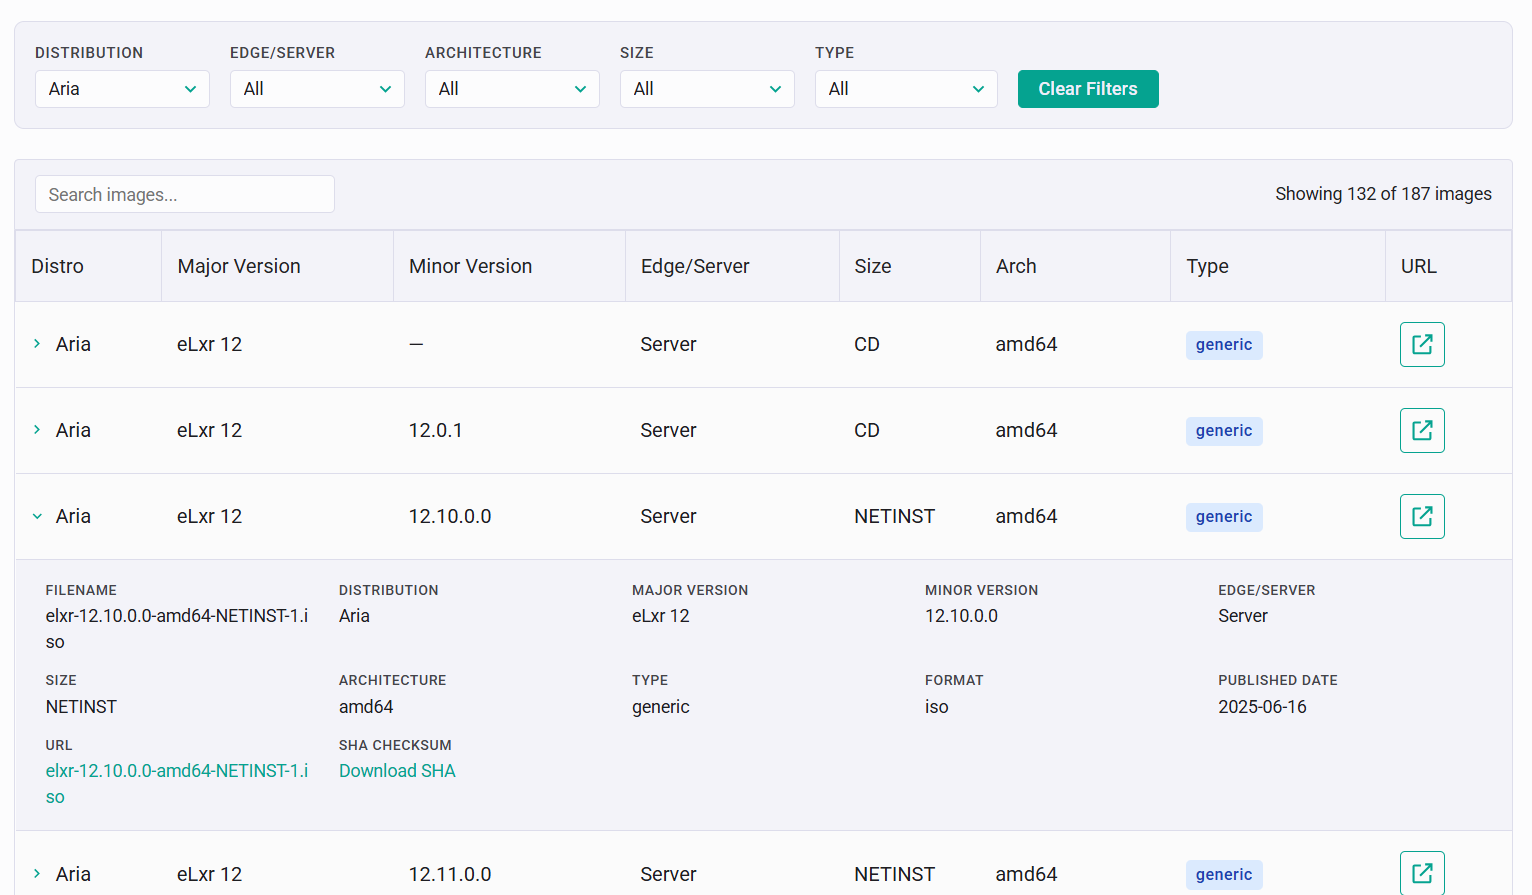
Task: Open the Edge/Server filter dropdown
Action: [317, 89]
